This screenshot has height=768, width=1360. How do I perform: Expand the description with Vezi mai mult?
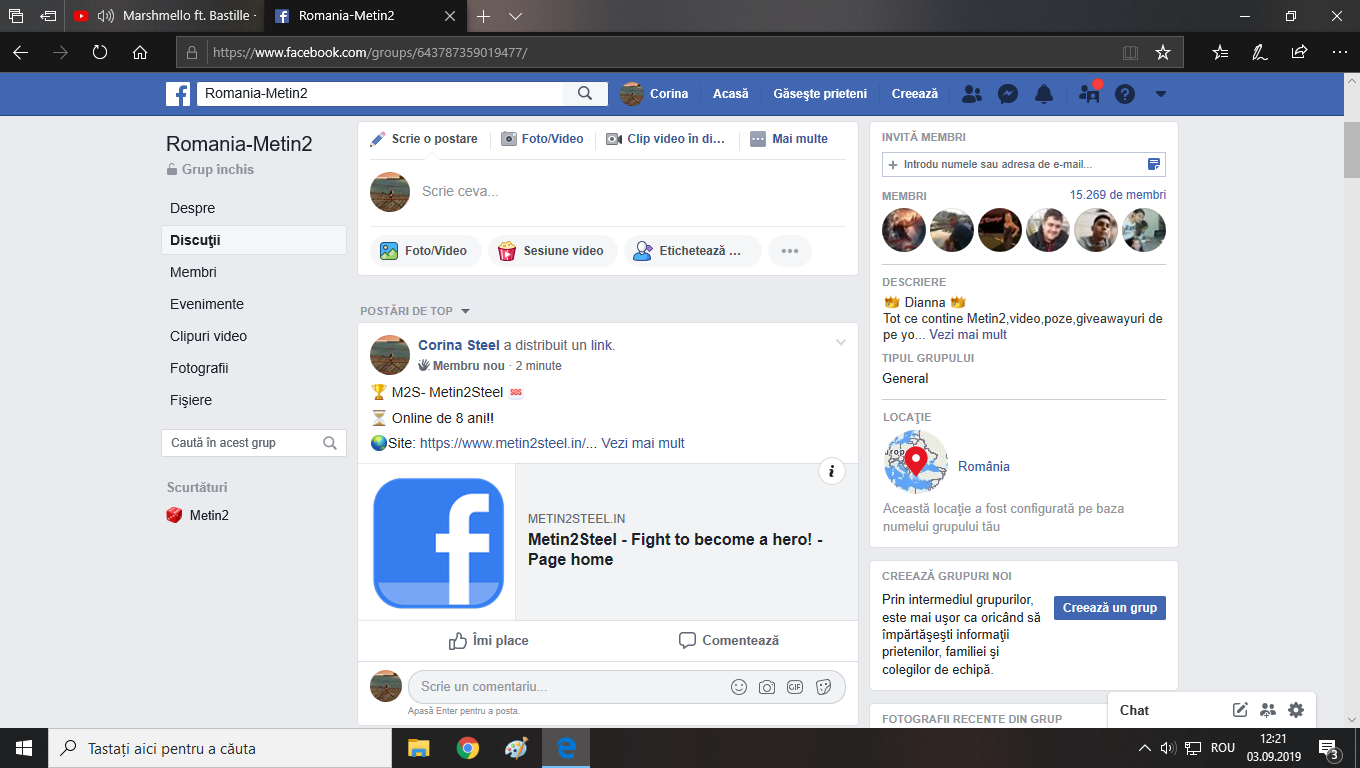point(968,335)
